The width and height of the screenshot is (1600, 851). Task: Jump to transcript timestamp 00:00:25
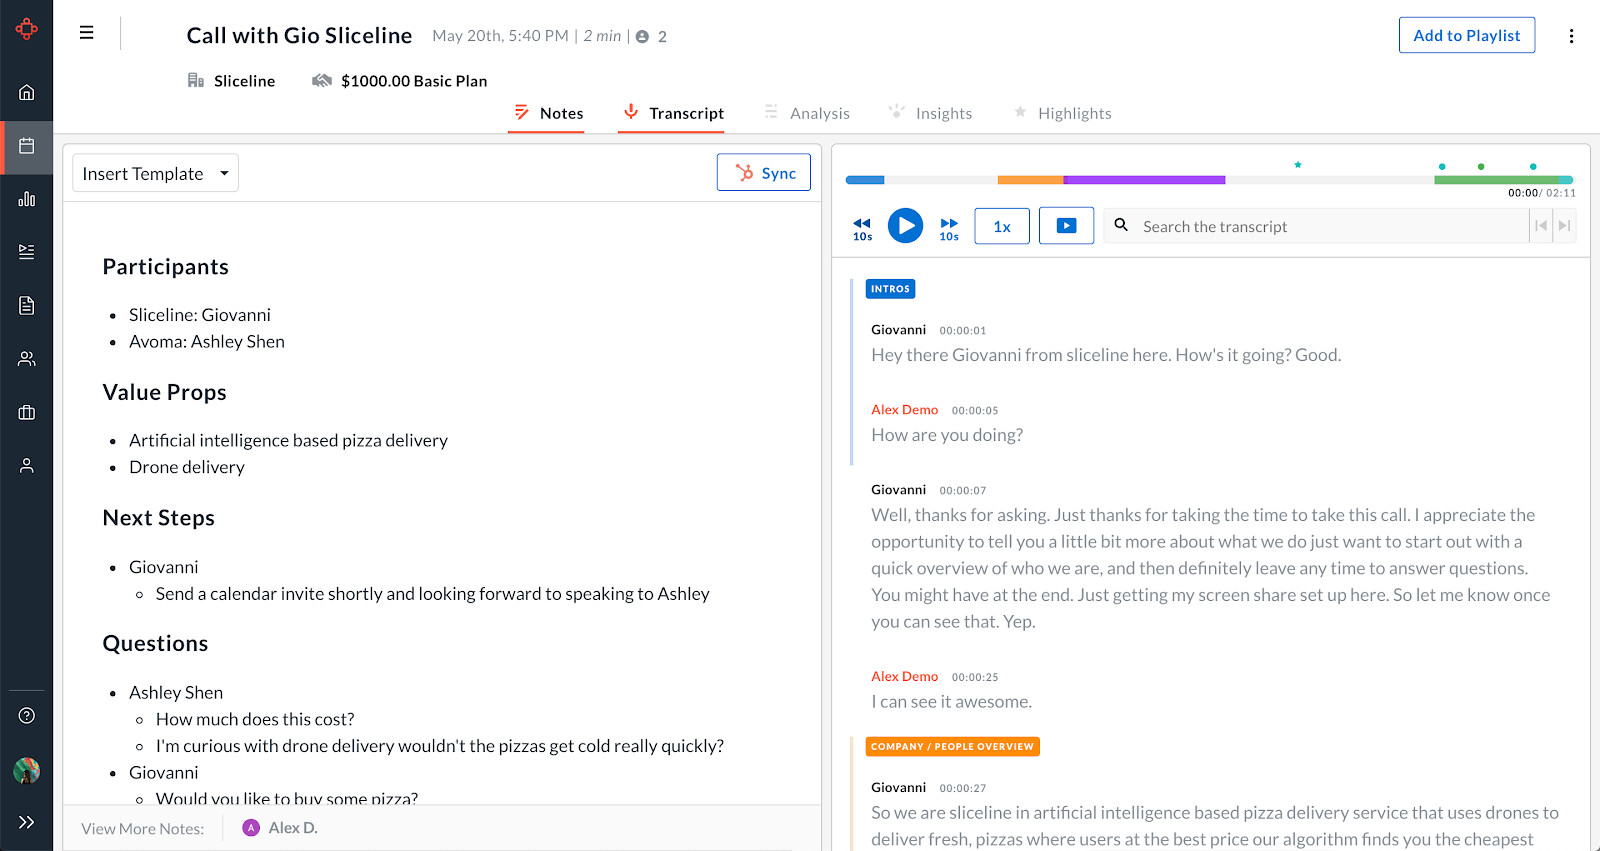pyautogui.click(x=975, y=678)
